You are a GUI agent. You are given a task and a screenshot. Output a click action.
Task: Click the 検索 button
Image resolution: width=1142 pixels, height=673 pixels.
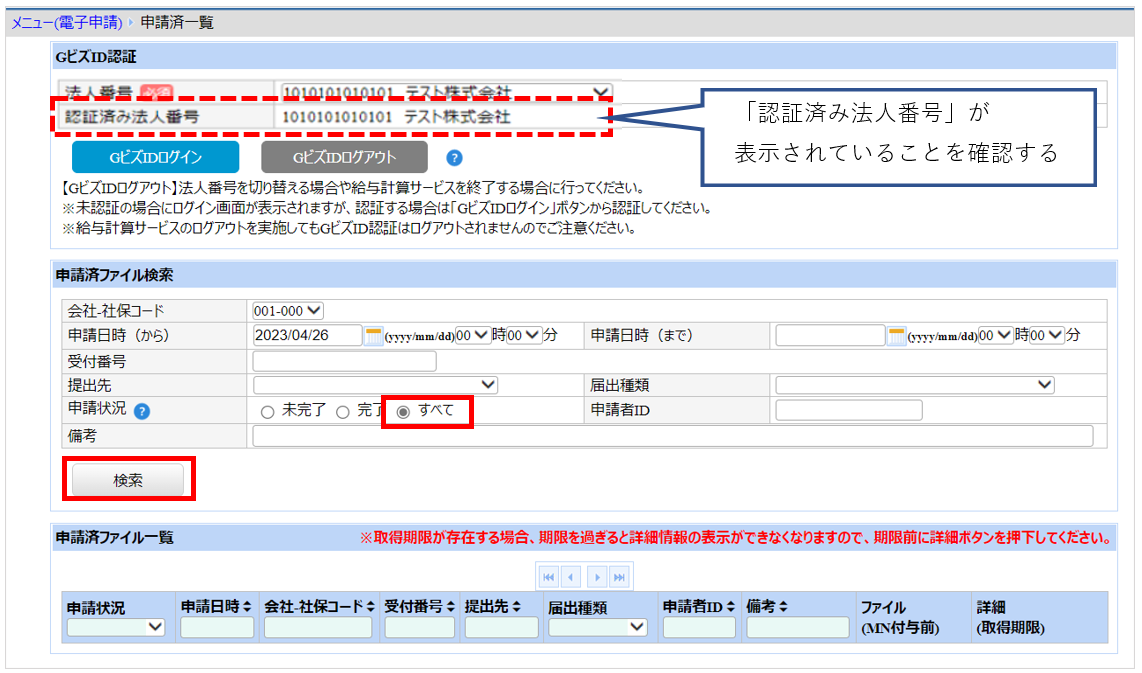128,480
